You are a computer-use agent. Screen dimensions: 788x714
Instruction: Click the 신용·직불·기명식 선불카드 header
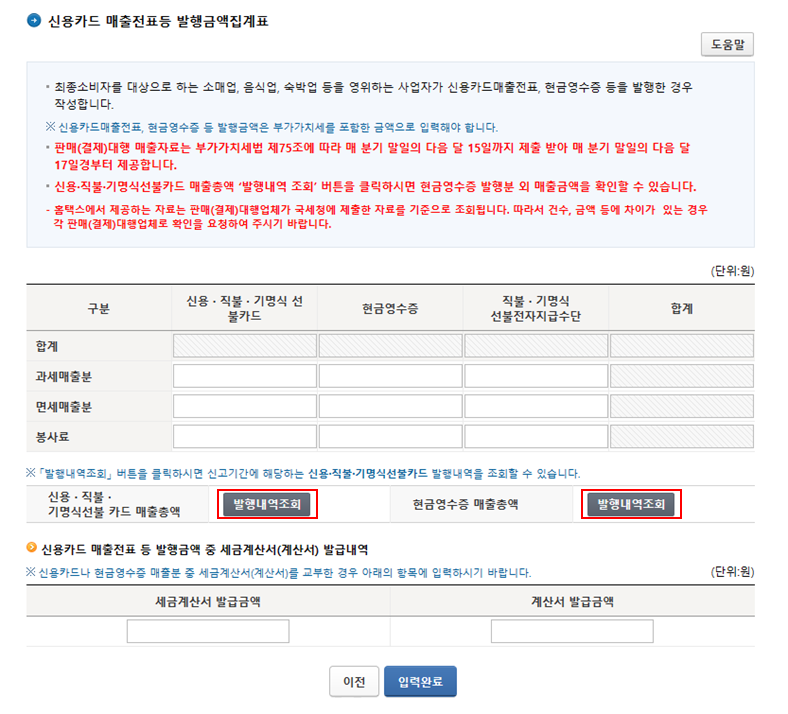point(245,309)
